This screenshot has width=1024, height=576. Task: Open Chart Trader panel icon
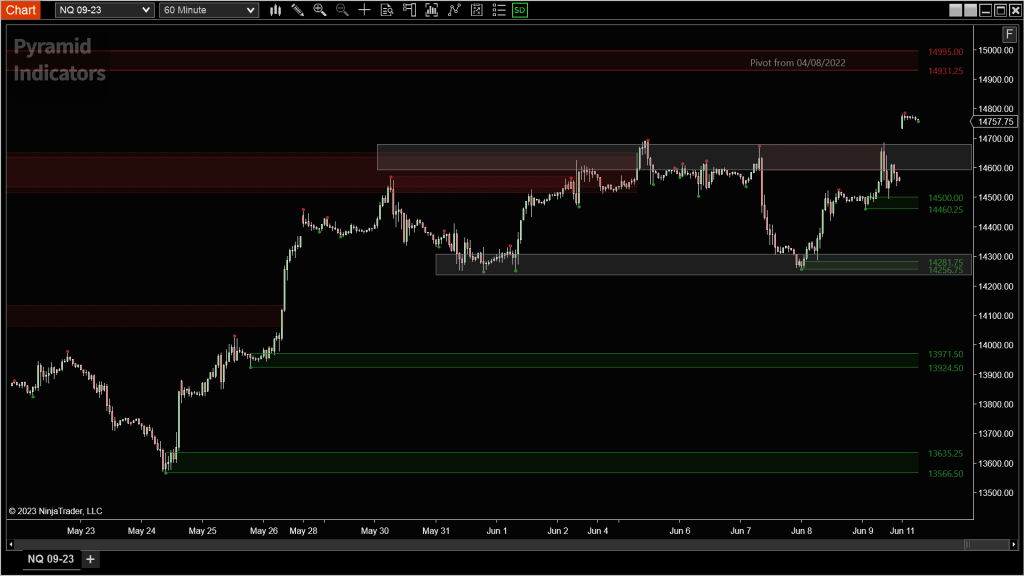point(409,10)
